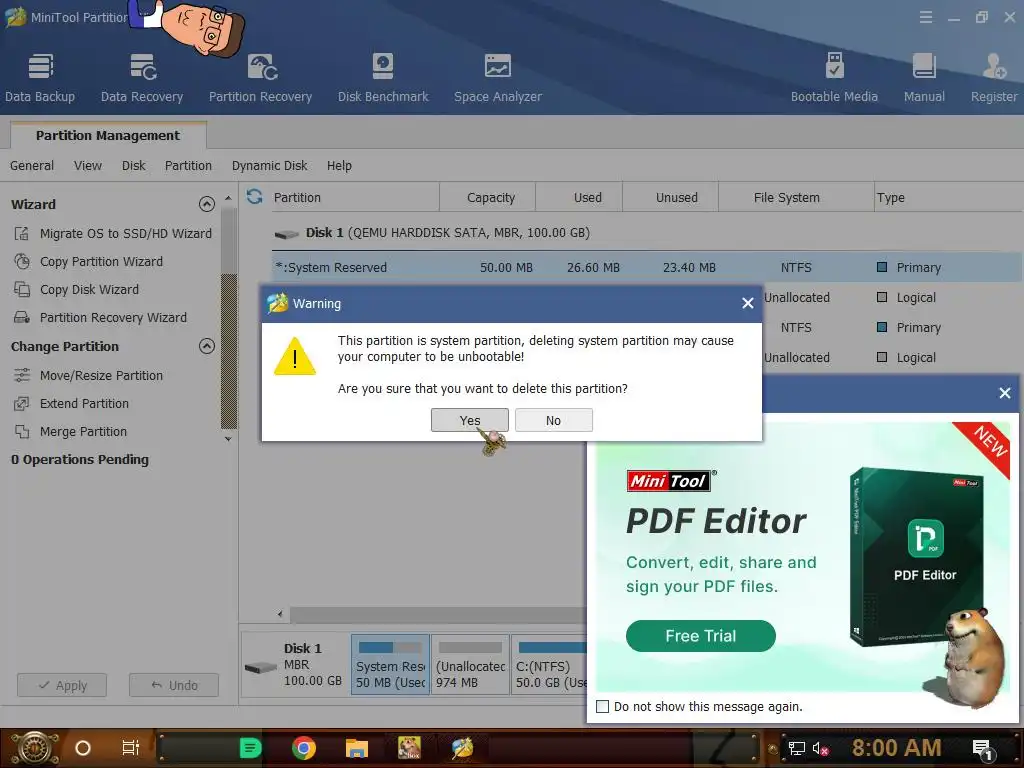
Task: Collapse the Change Partition section
Action: 206,346
